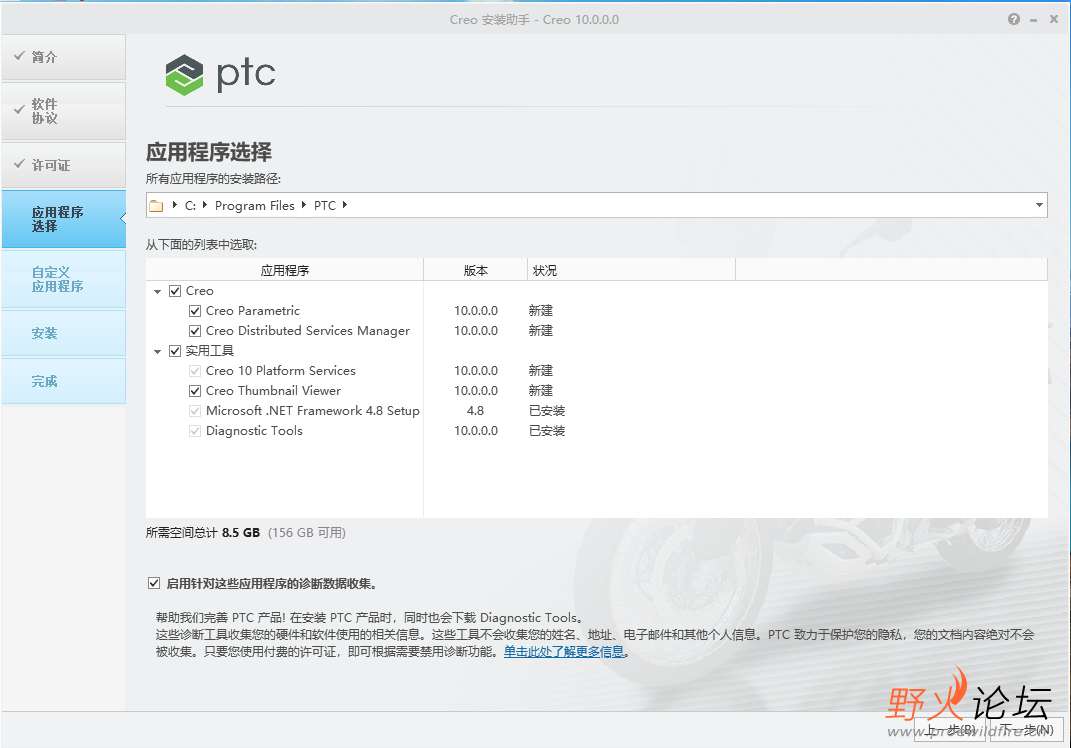
Task: Click Program Files path segment
Action: (x=255, y=206)
